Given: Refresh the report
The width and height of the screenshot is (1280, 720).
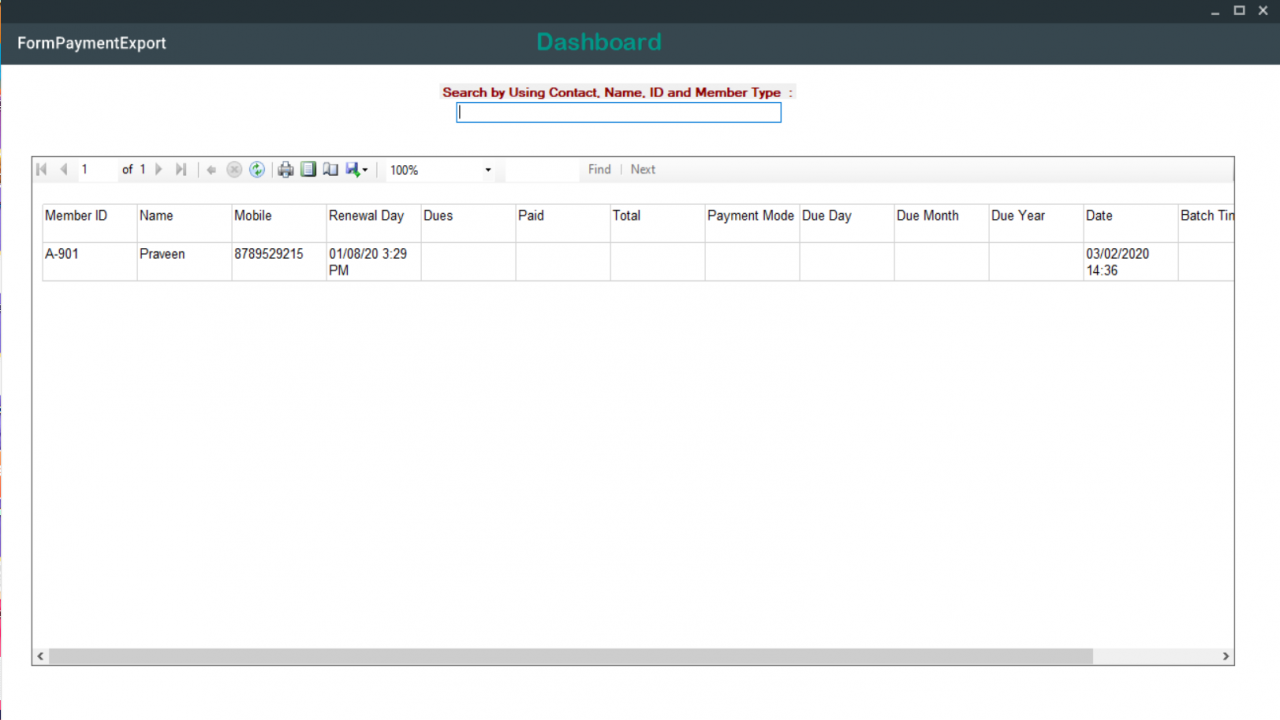Looking at the screenshot, I should (x=257, y=170).
